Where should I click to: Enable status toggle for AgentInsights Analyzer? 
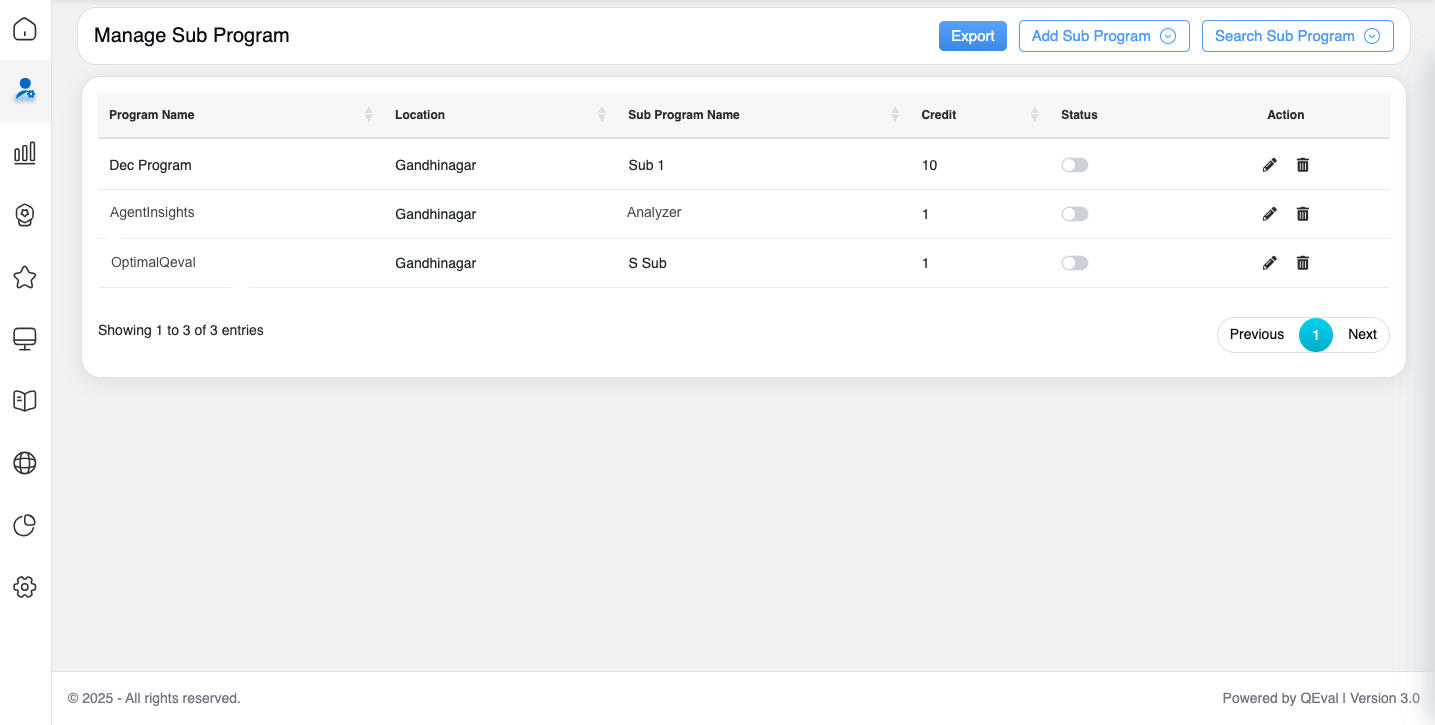1074,214
